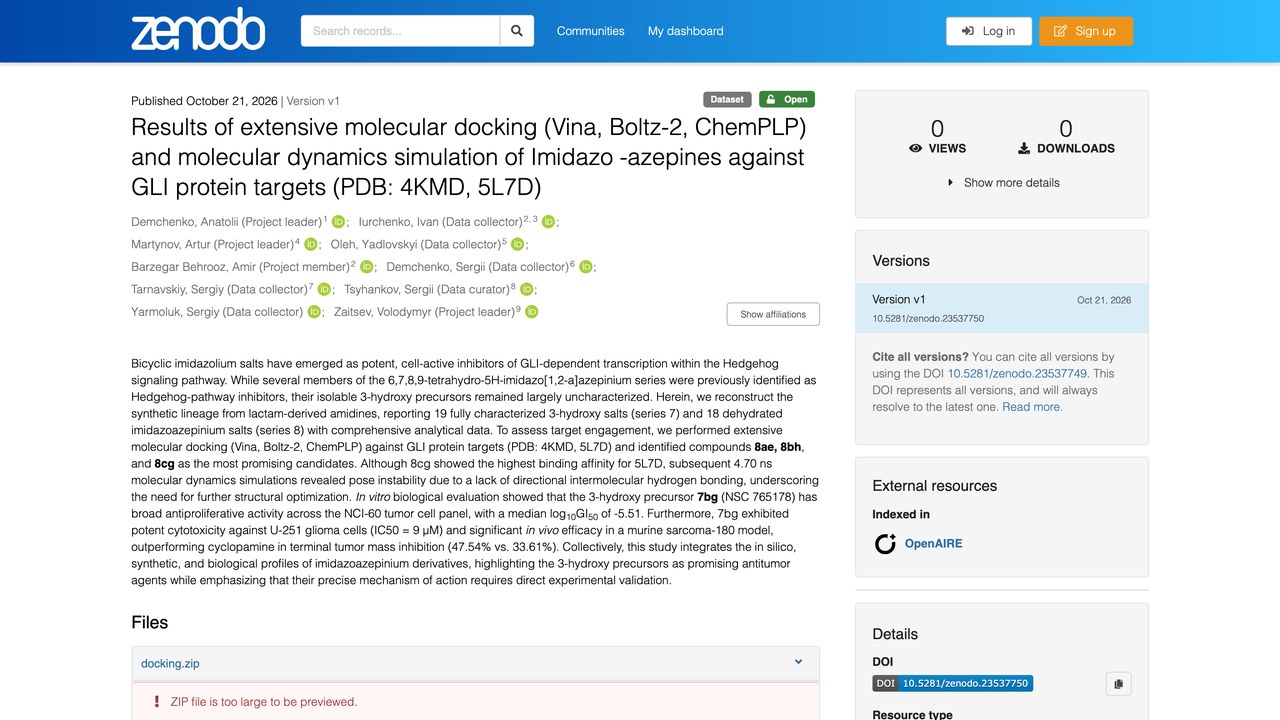The height and width of the screenshot is (720, 1280).
Task: Open ORCID icon next to Martynov, Artur
Action: pos(310,244)
